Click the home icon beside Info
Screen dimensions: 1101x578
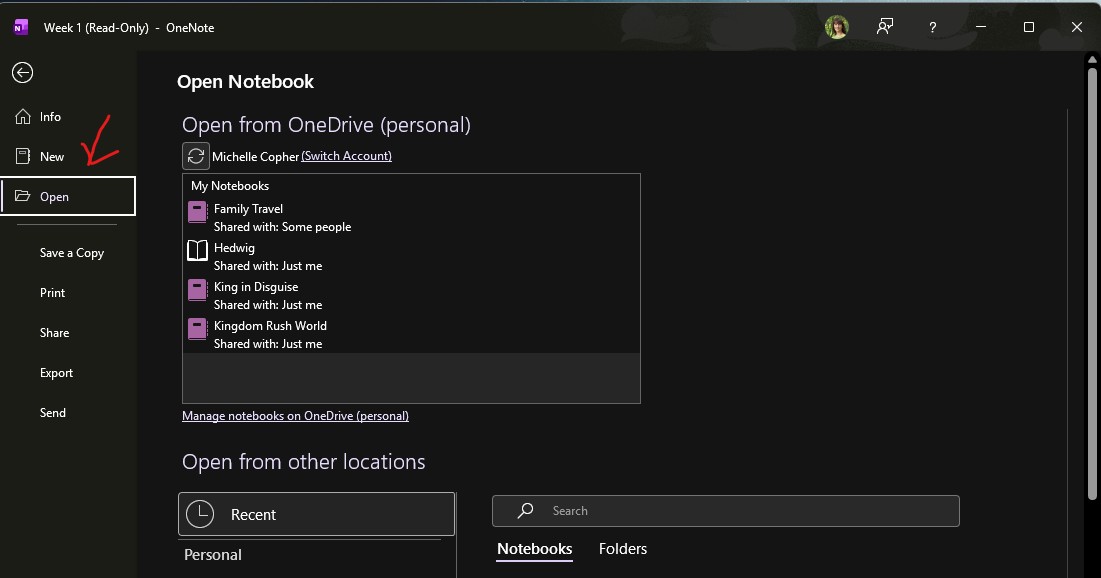pyautogui.click(x=23, y=117)
